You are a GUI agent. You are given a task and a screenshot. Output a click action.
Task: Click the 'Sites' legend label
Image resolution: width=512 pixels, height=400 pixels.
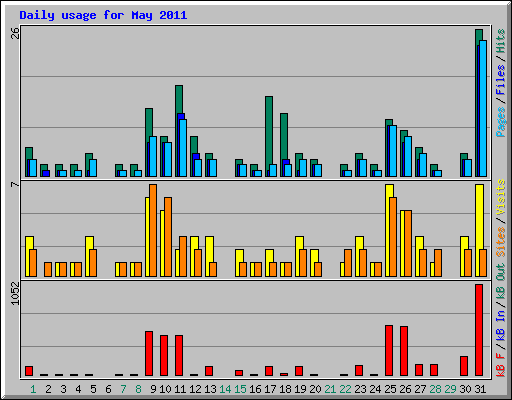501,242
